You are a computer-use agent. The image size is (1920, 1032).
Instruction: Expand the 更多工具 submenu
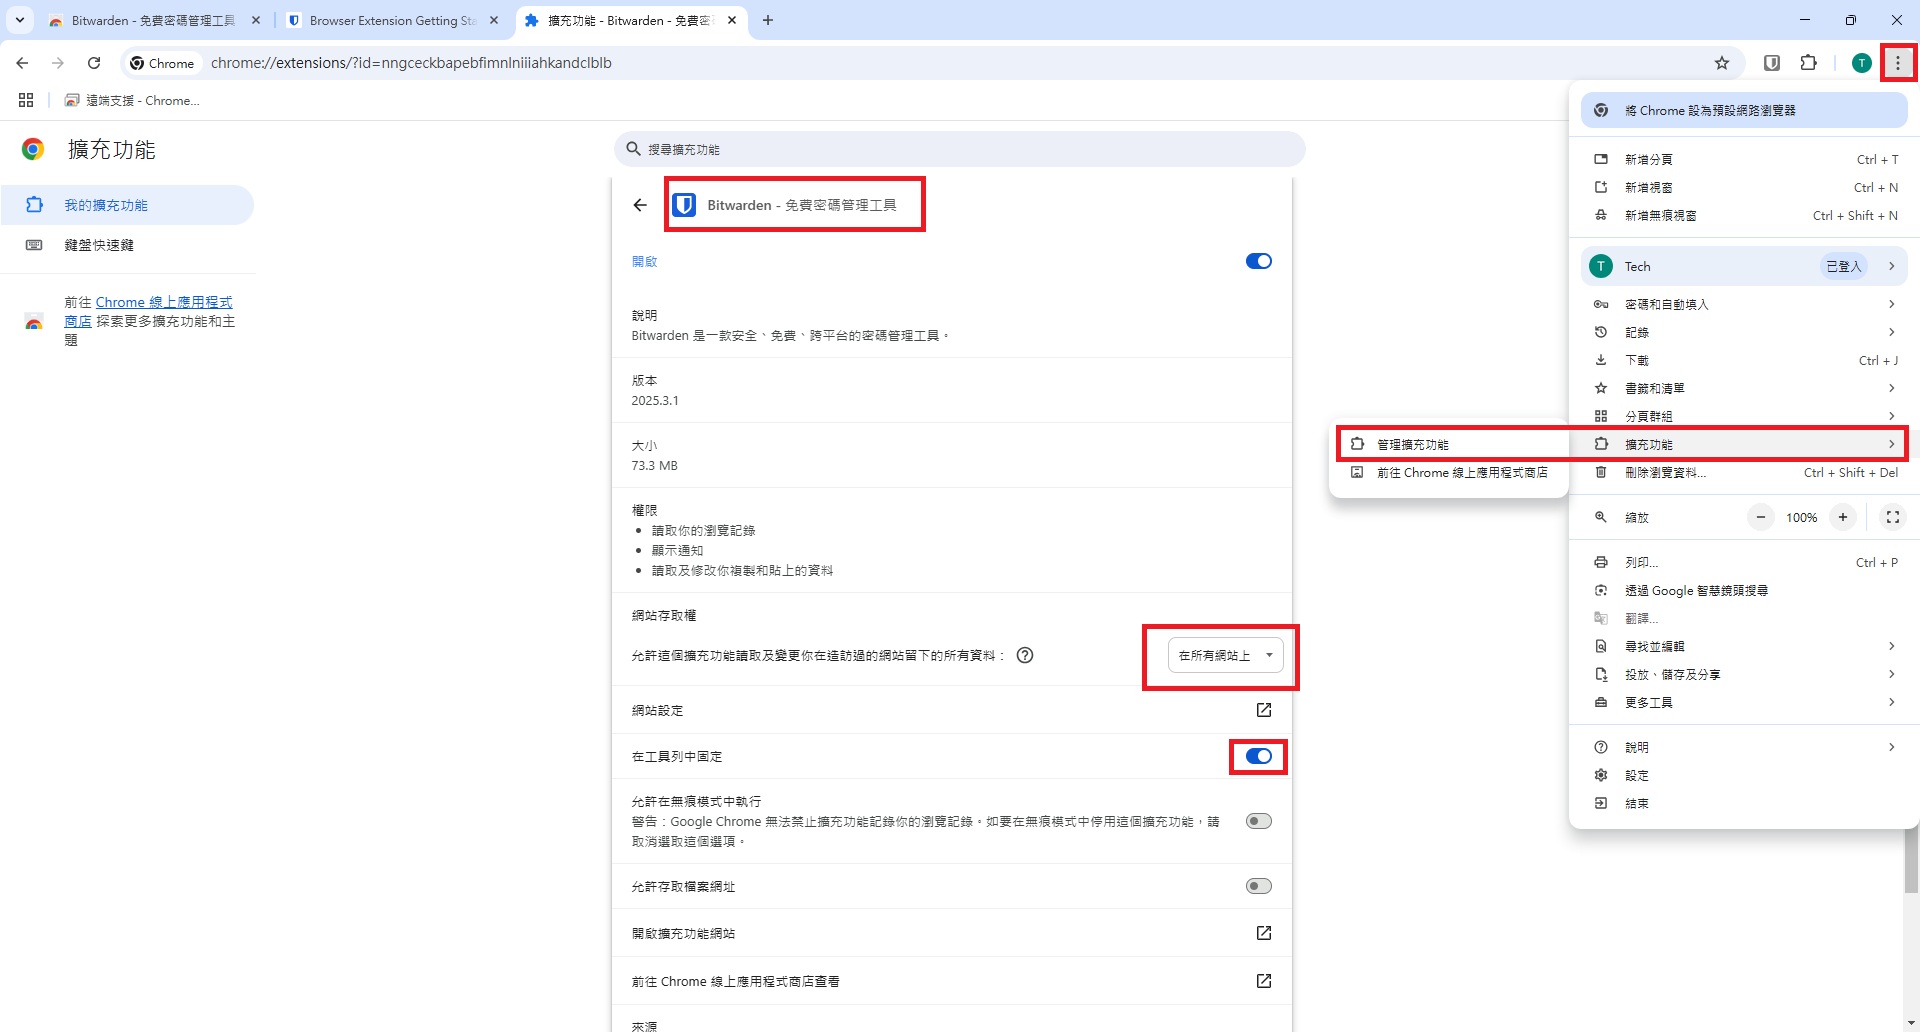(x=1650, y=702)
